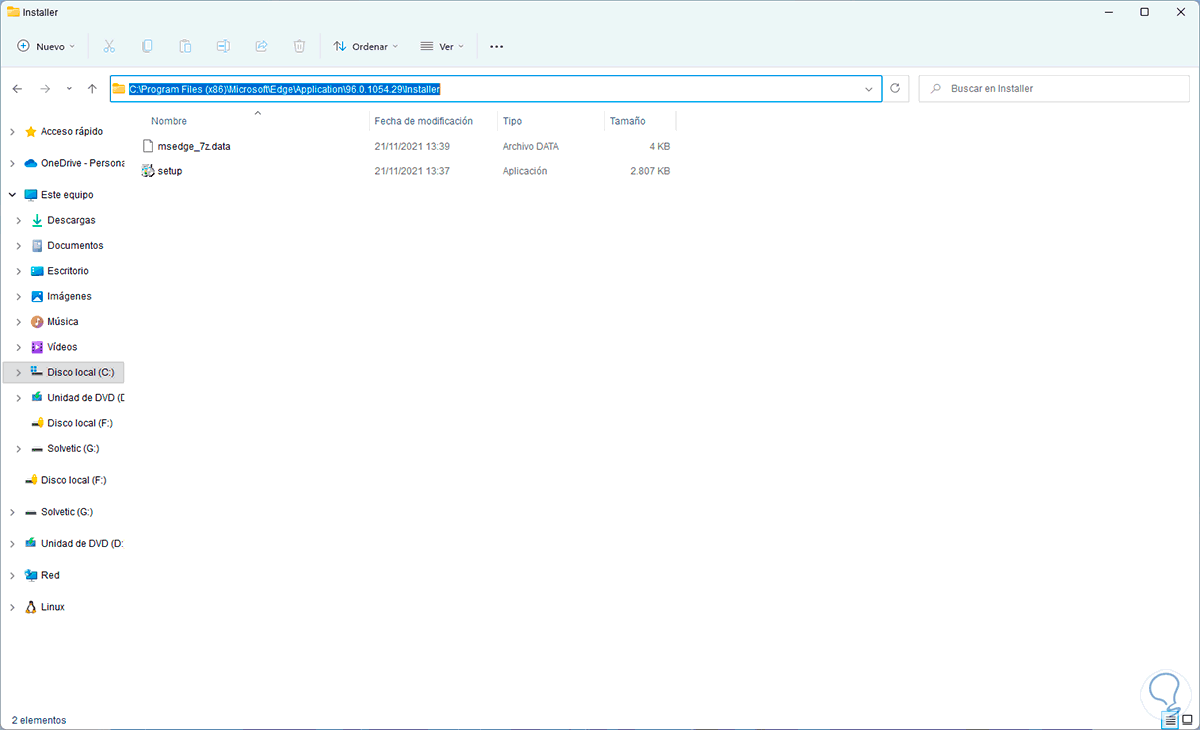
Task: Select Este equipo in navigation pane
Action: [67, 195]
